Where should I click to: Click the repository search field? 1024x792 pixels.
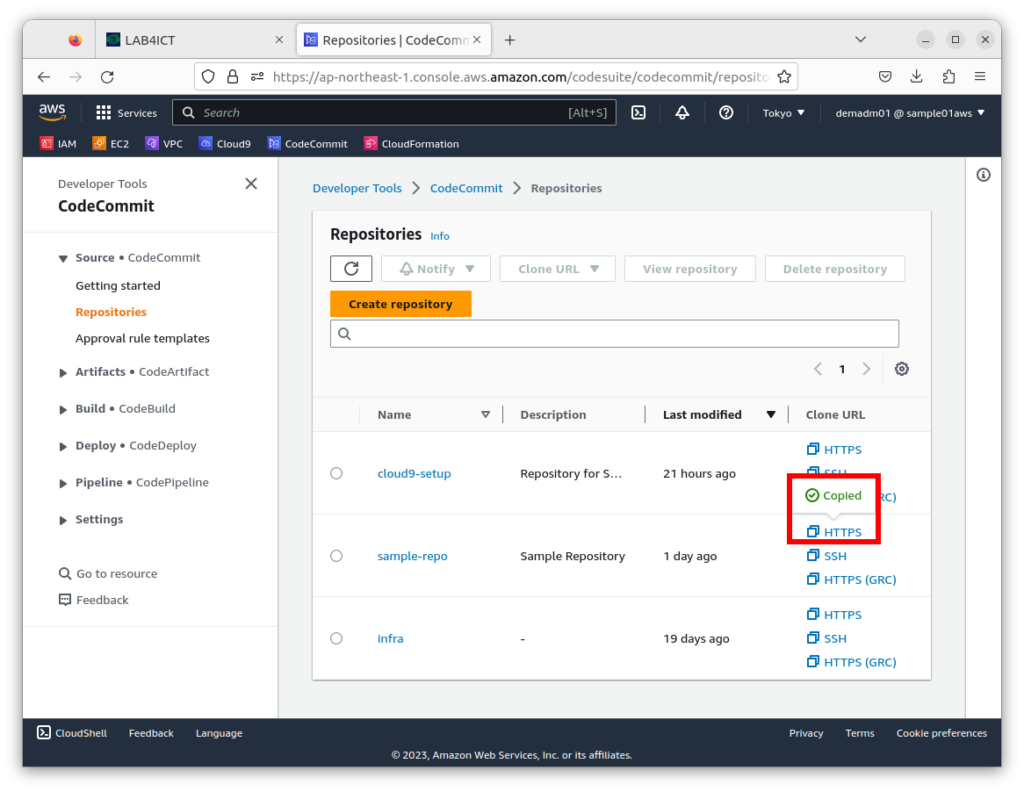point(614,333)
